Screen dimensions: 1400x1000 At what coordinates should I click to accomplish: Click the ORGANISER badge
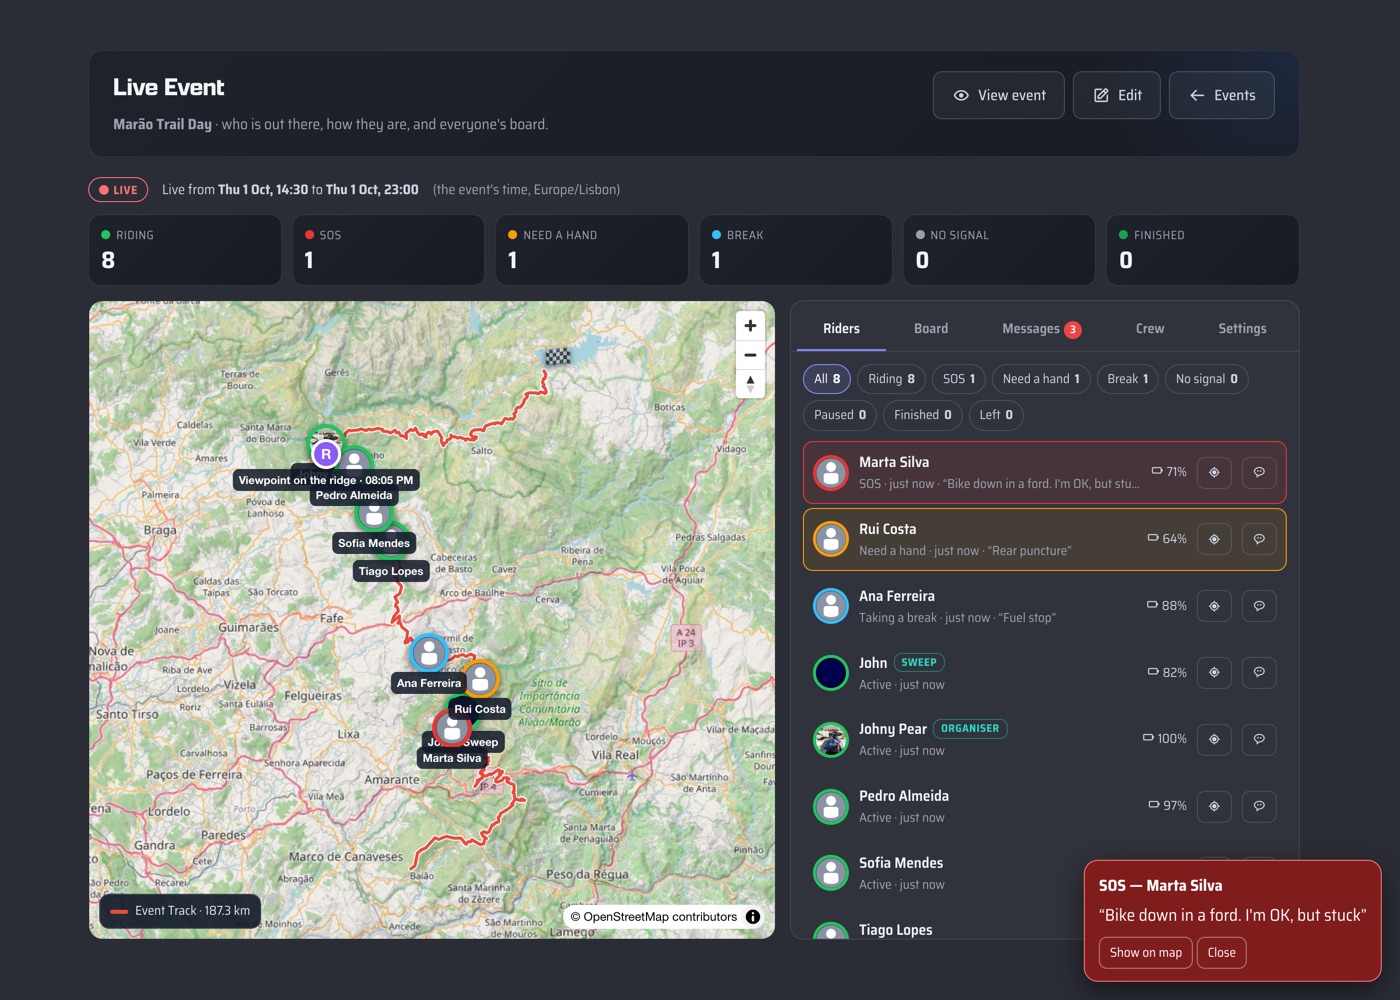click(x=970, y=729)
